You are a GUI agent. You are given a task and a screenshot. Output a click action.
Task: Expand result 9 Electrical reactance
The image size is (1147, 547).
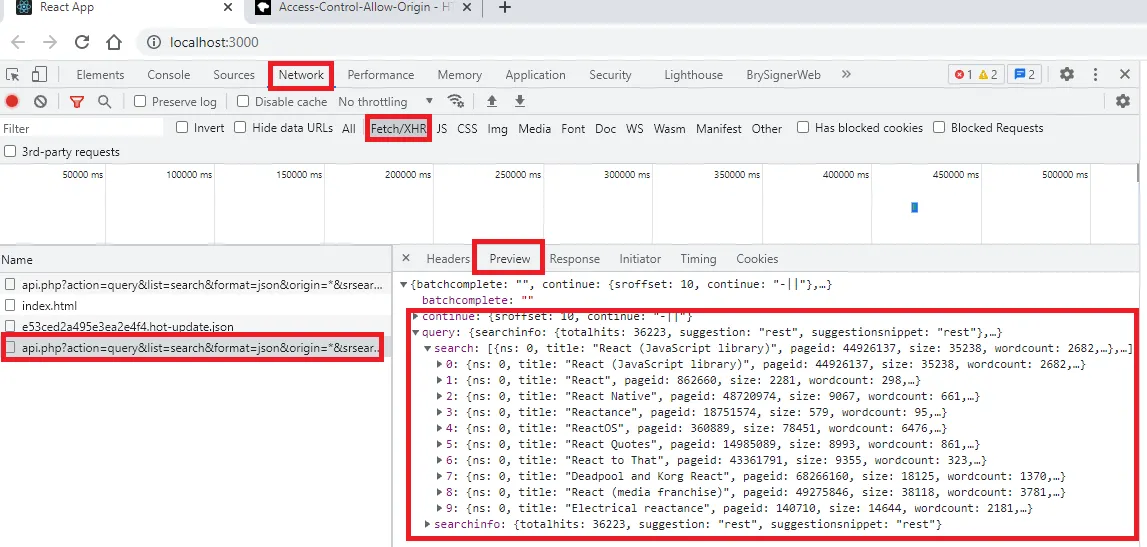(x=440, y=508)
